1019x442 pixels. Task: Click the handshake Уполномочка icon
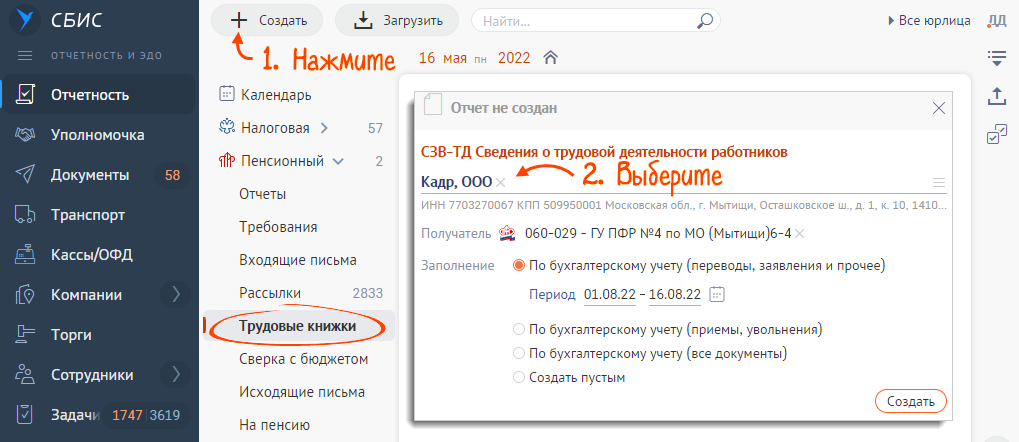[25, 135]
